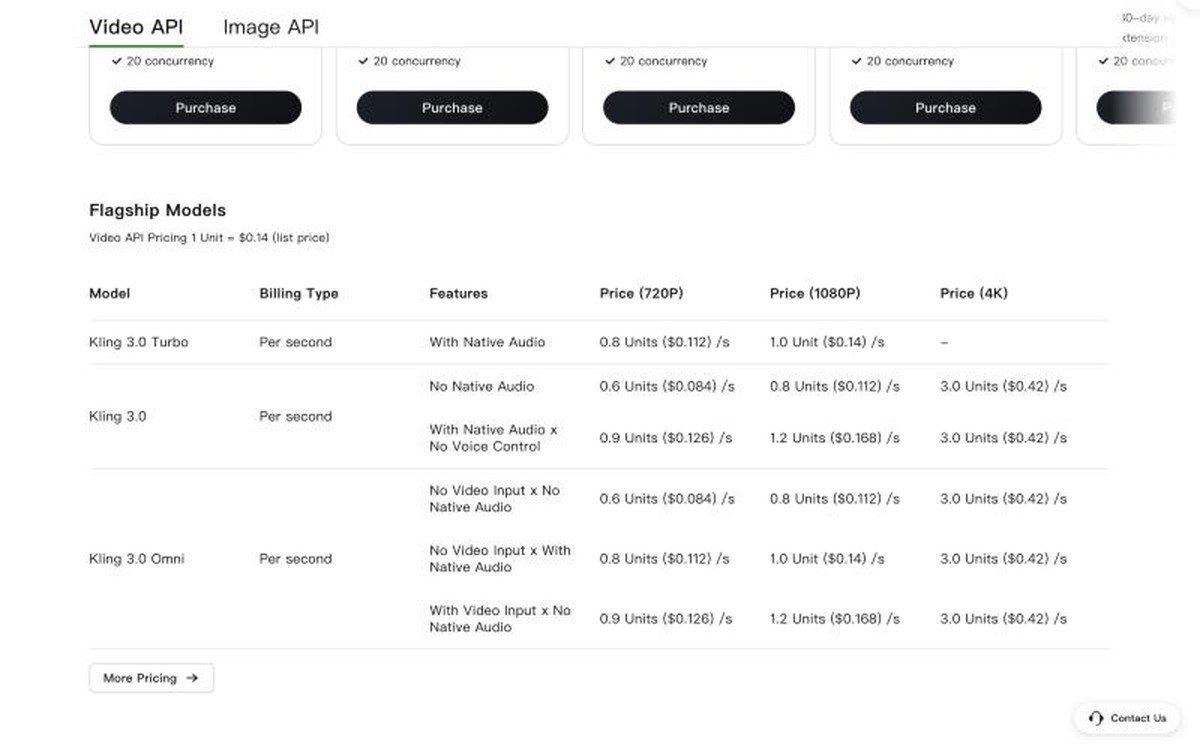Open the More Pricing link button
The width and height of the screenshot is (1200, 750).
151,678
